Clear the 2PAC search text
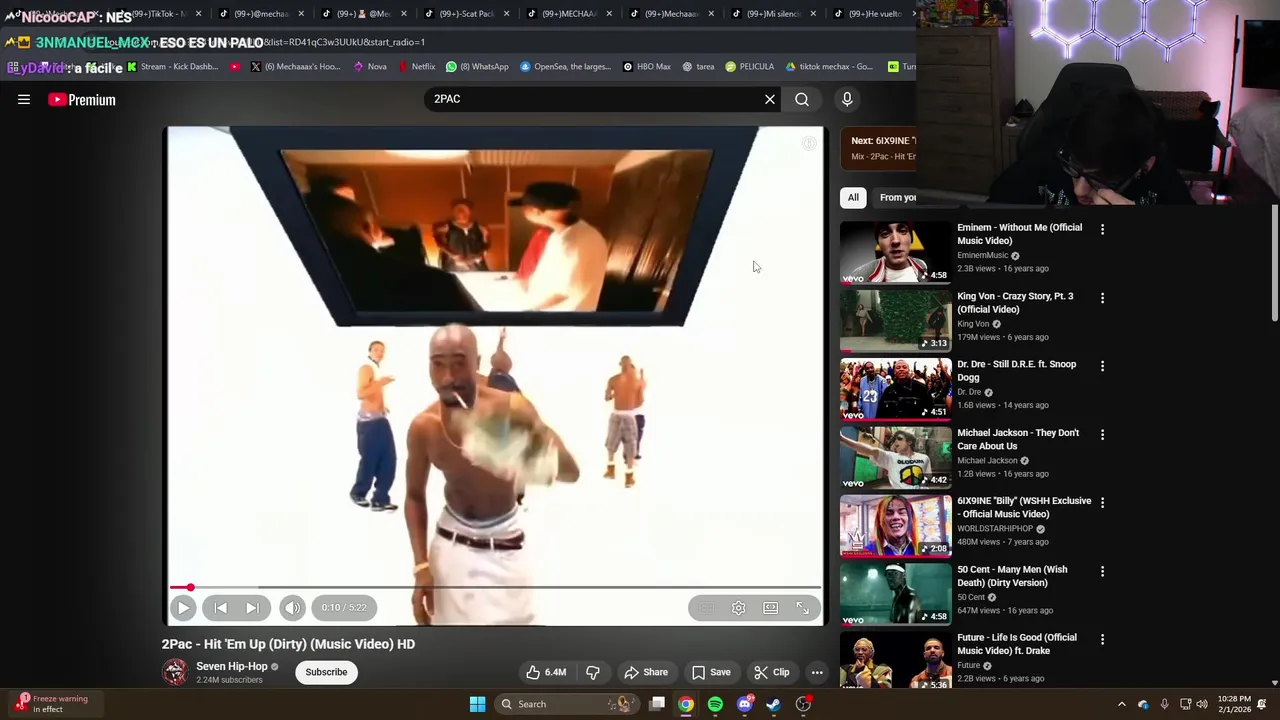 click(x=770, y=99)
